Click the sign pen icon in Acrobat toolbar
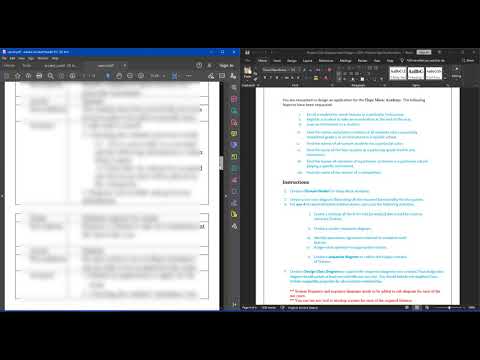 [x=211, y=76]
